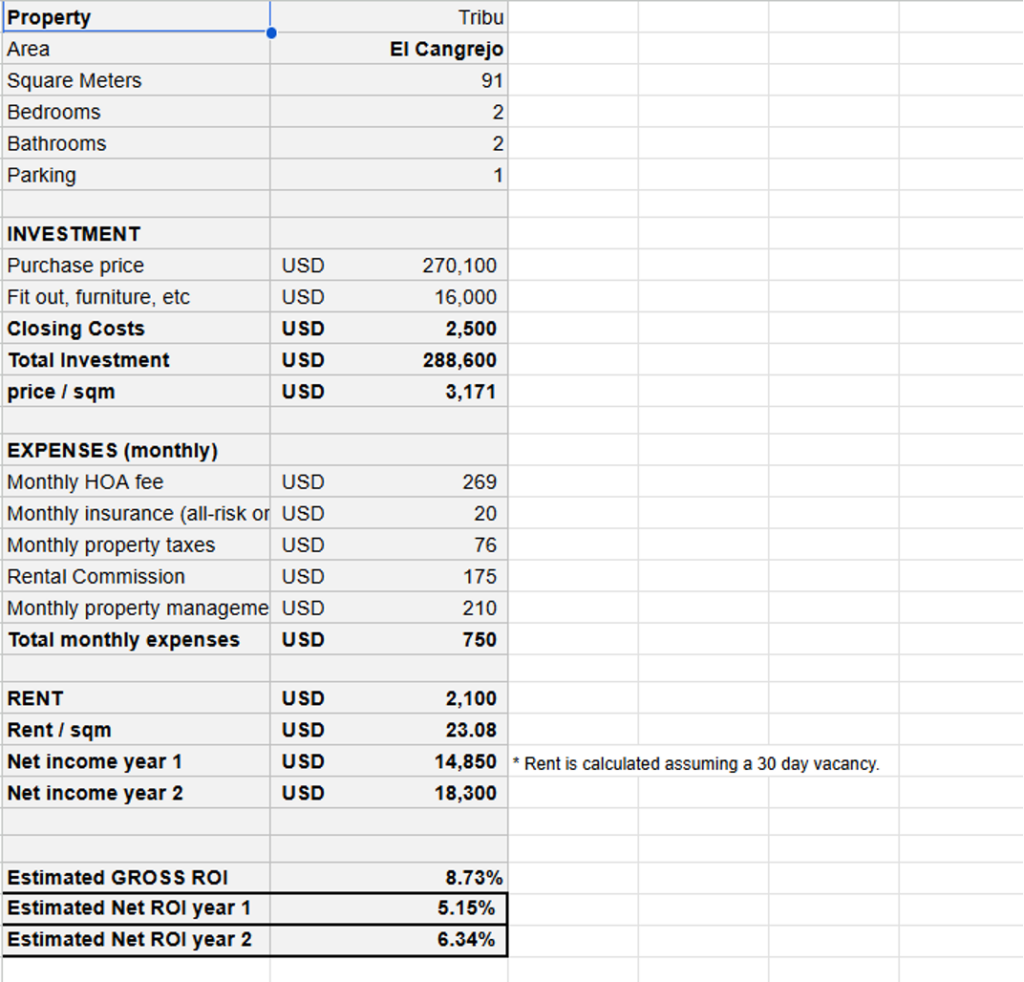Select the USD cell beside Total Investment
This screenshot has height=982, width=1024.
tap(303, 360)
